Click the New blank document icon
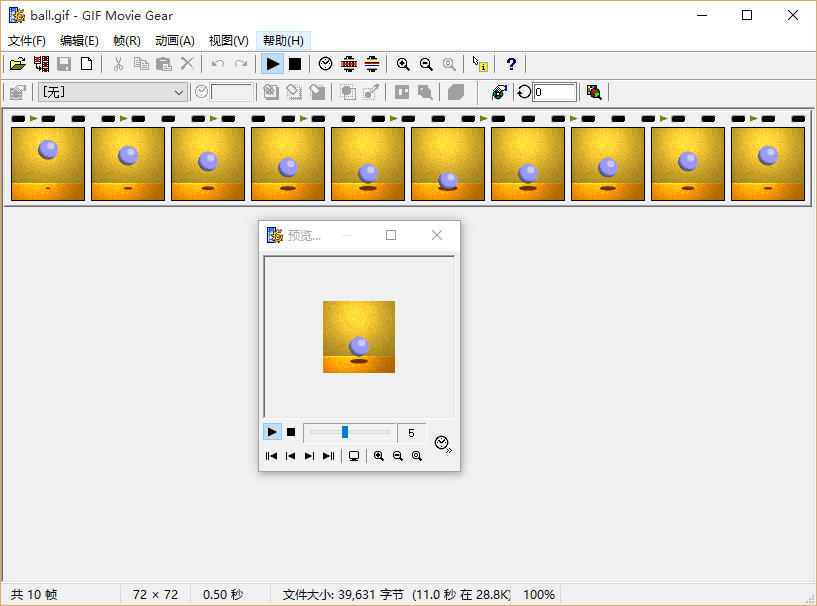Image resolution: width=817 pixels, height=606 pixels. tap(87, 64)
